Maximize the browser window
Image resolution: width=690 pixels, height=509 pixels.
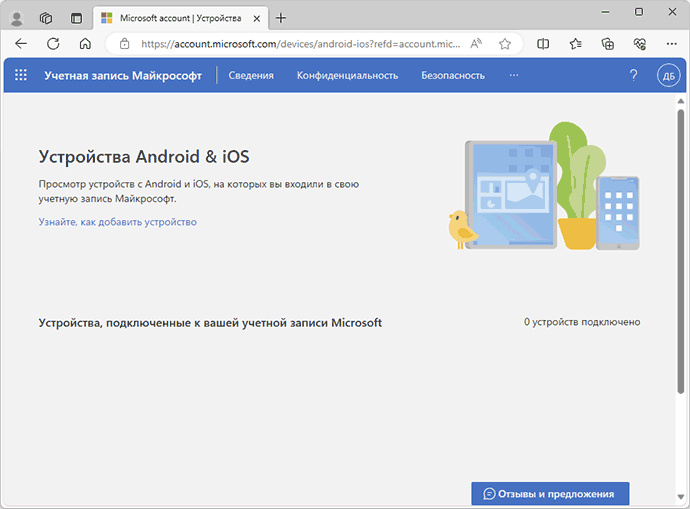[639, 12]
